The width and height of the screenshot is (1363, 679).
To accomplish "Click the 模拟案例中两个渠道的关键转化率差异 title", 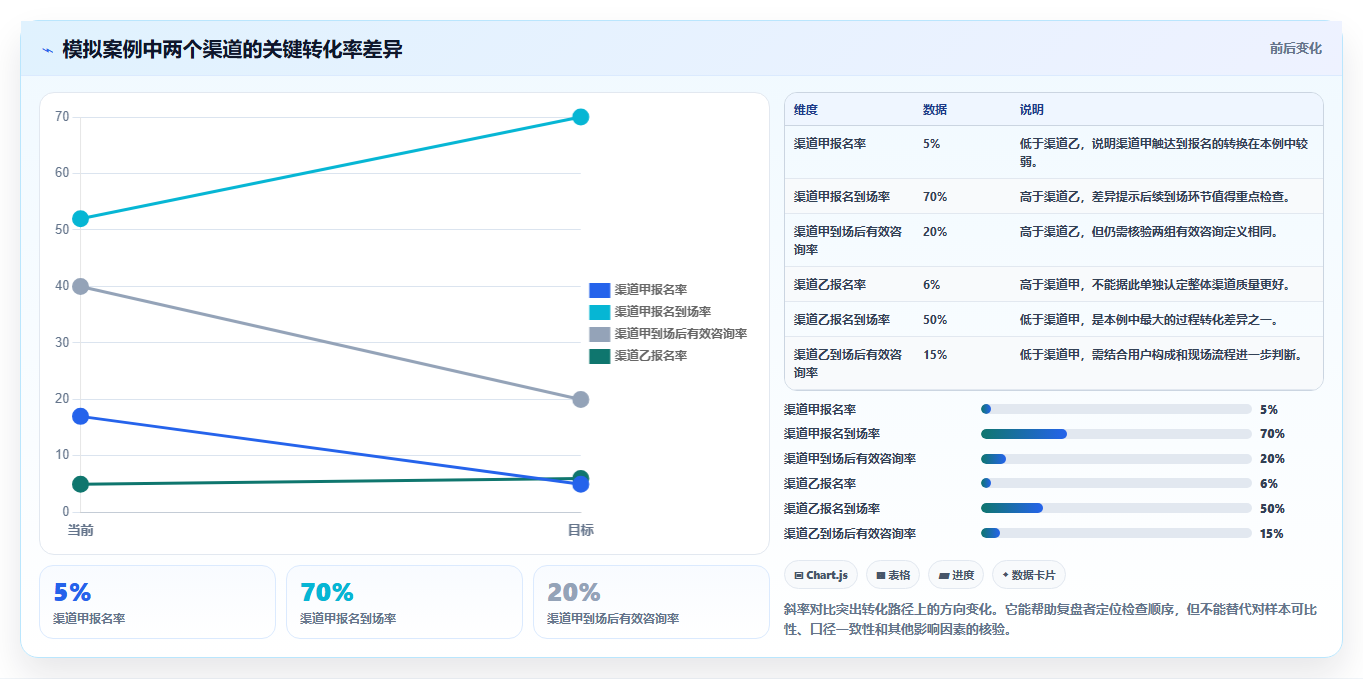I will coord(232,49).
